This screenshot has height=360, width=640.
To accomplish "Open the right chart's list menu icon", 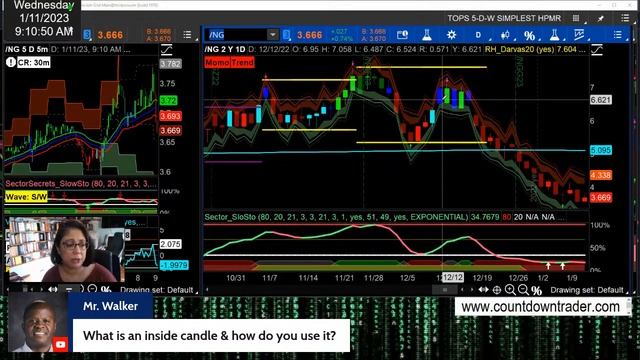I will (x=618, y=35).
